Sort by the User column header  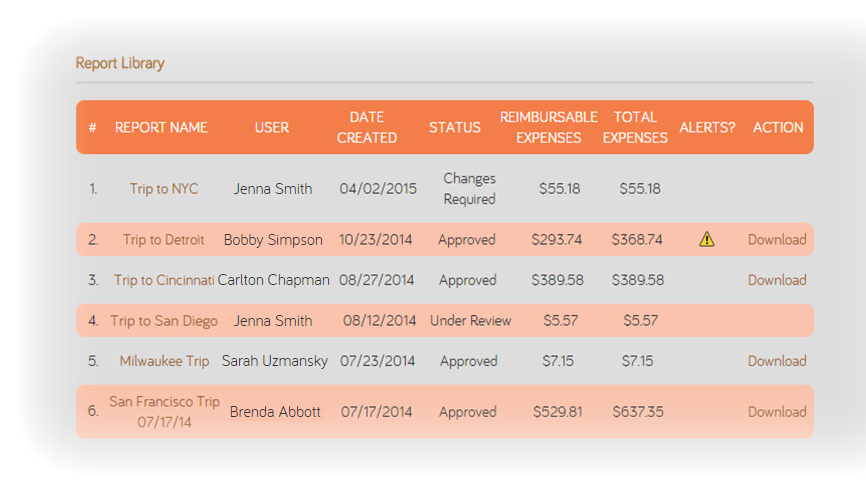coord(271,128)
